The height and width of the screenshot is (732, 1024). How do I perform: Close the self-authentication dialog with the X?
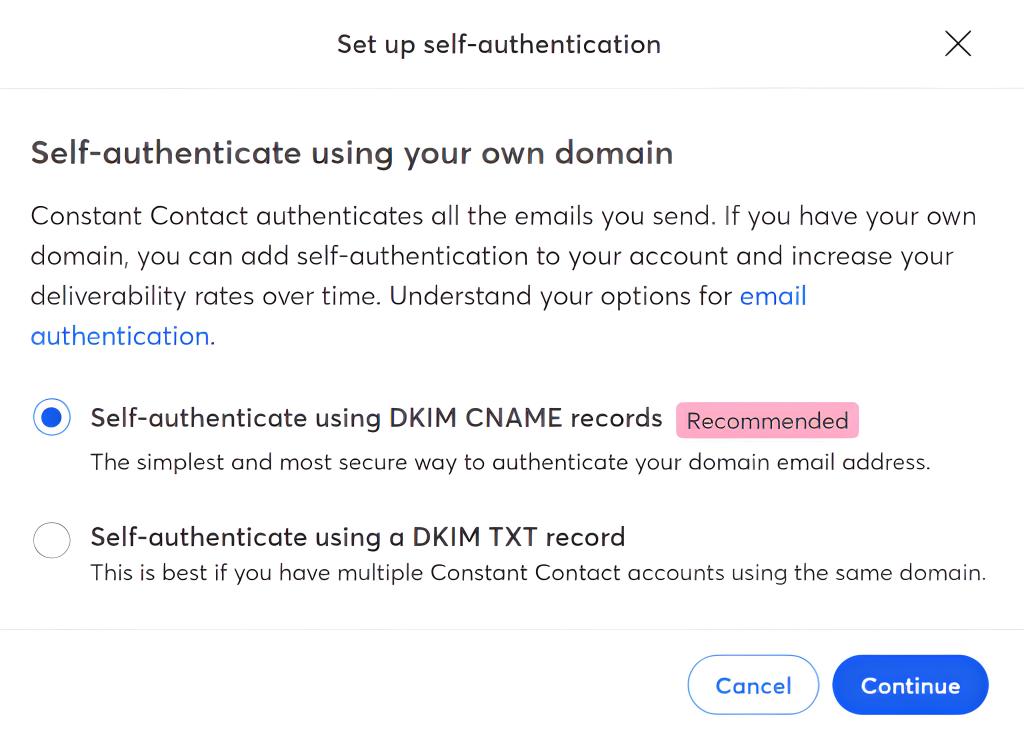tap(957, 44)
